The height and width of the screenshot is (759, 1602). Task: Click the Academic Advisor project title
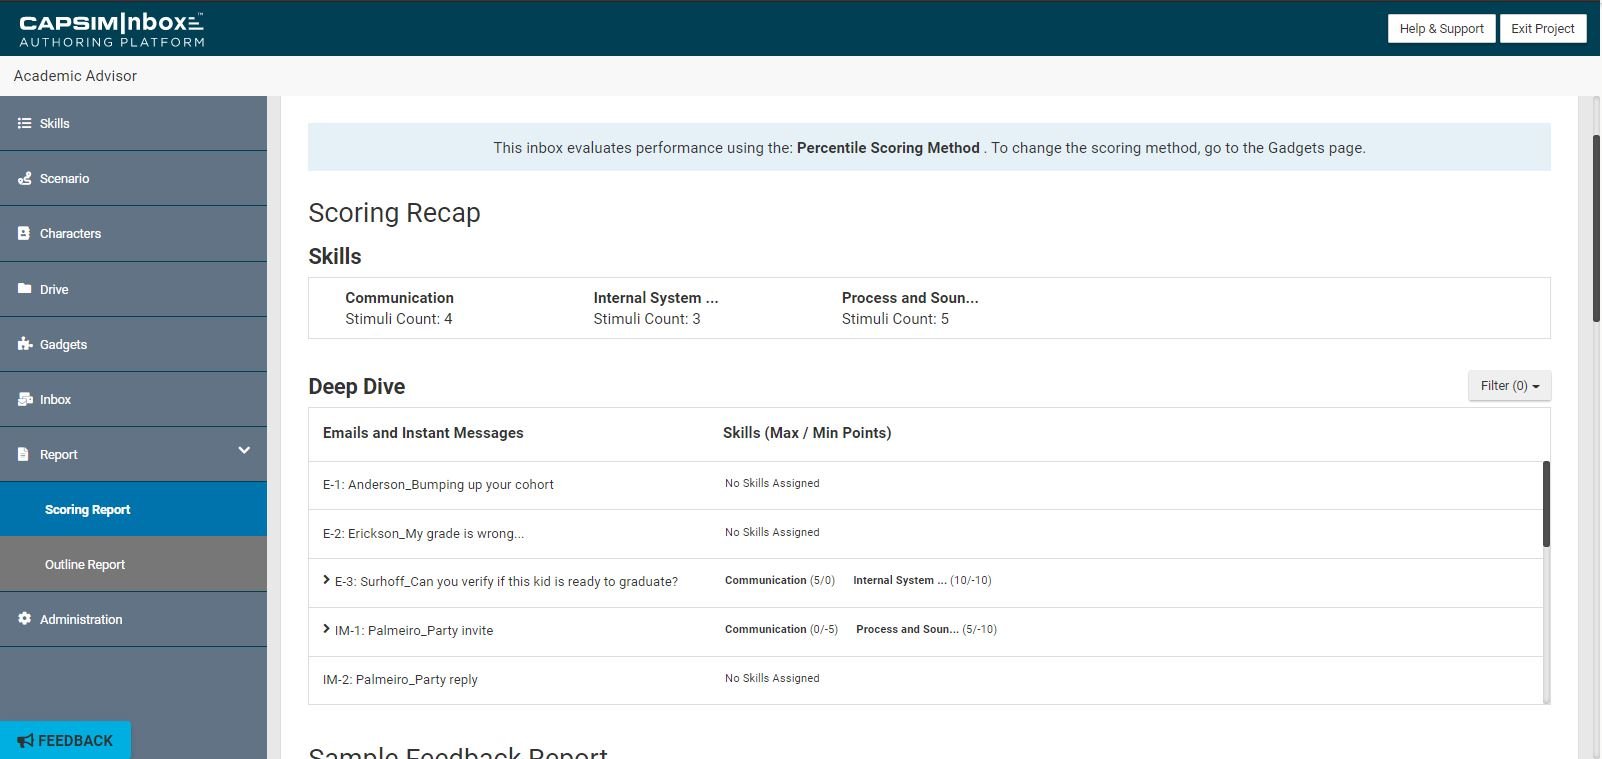click(75, 76)
